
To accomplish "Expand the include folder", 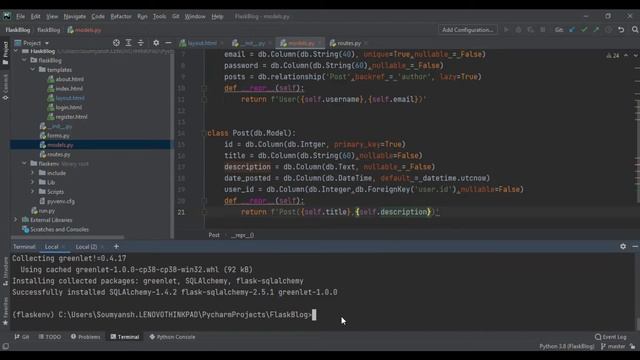I will (x=33, y=173).
